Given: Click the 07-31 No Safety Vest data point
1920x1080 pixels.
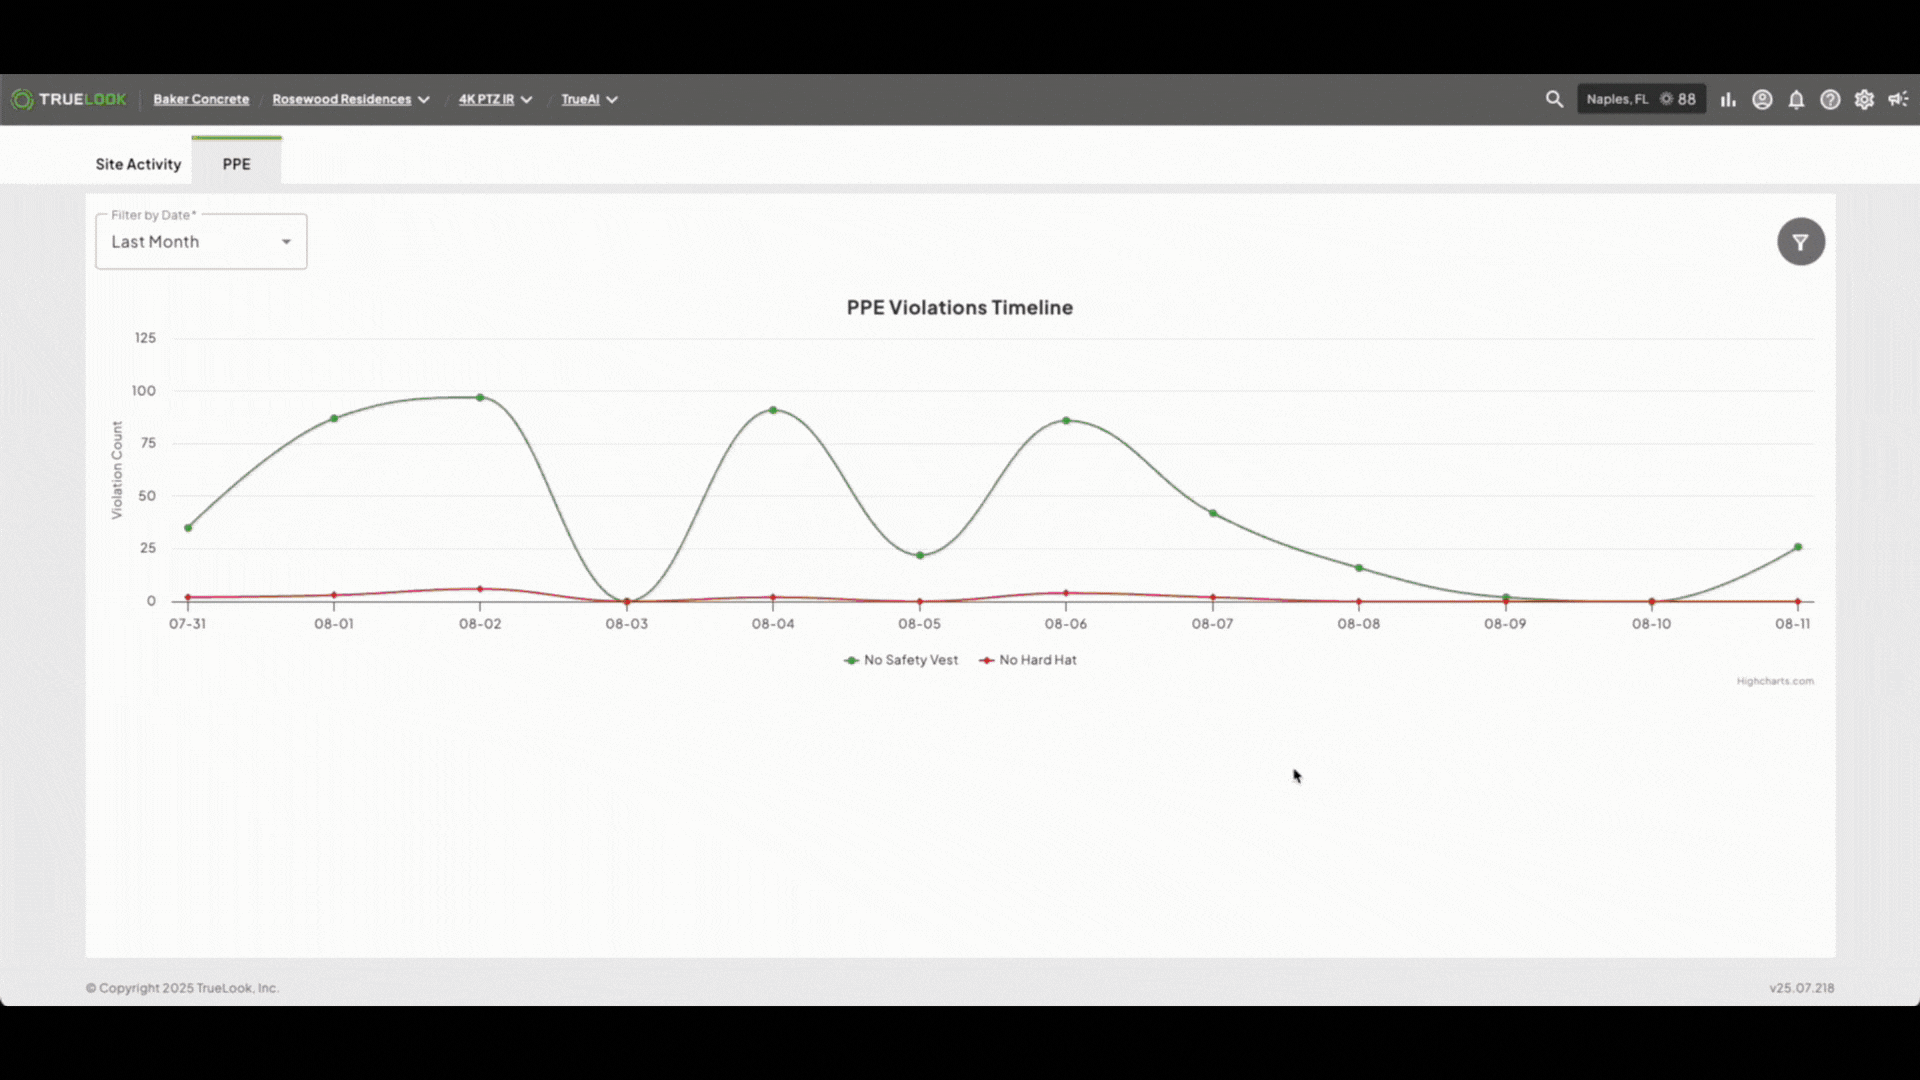Looking at the screenshot, I should [188, 527].
